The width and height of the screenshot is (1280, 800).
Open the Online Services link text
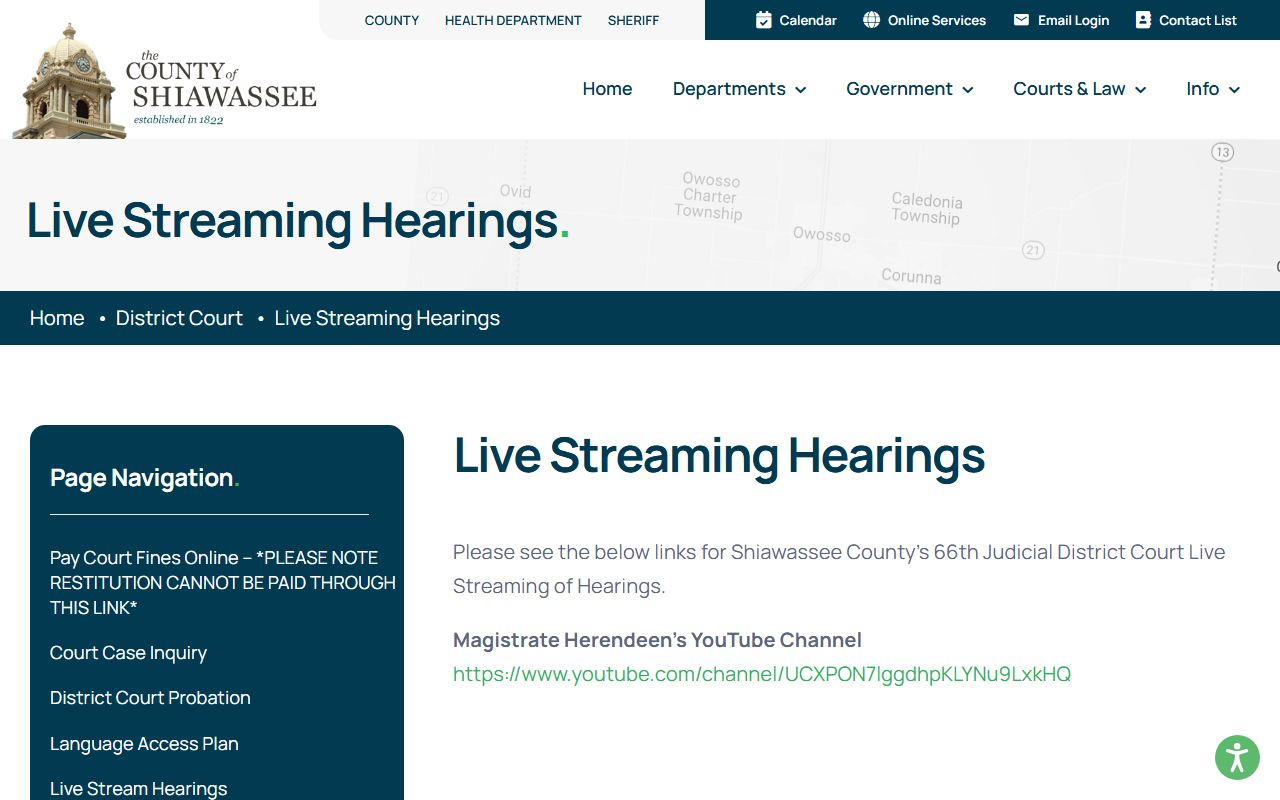(x=937, y=20)
